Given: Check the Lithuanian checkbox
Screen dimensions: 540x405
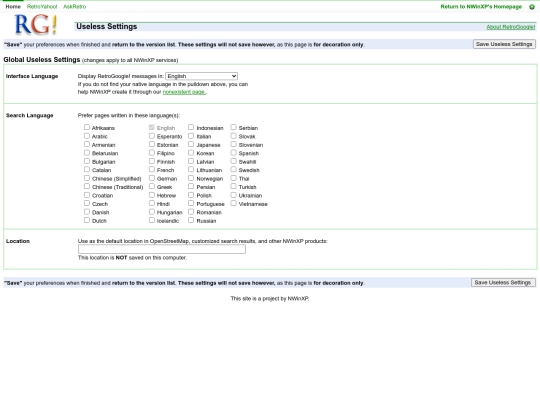Looking at the screenshot, I should [191, 169].
